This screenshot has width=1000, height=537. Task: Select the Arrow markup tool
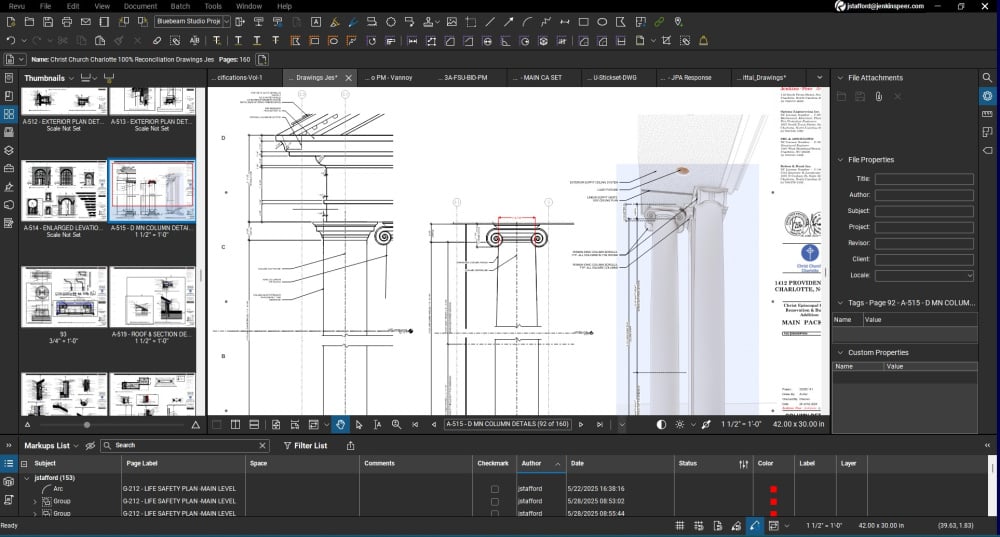pos(508,22)
